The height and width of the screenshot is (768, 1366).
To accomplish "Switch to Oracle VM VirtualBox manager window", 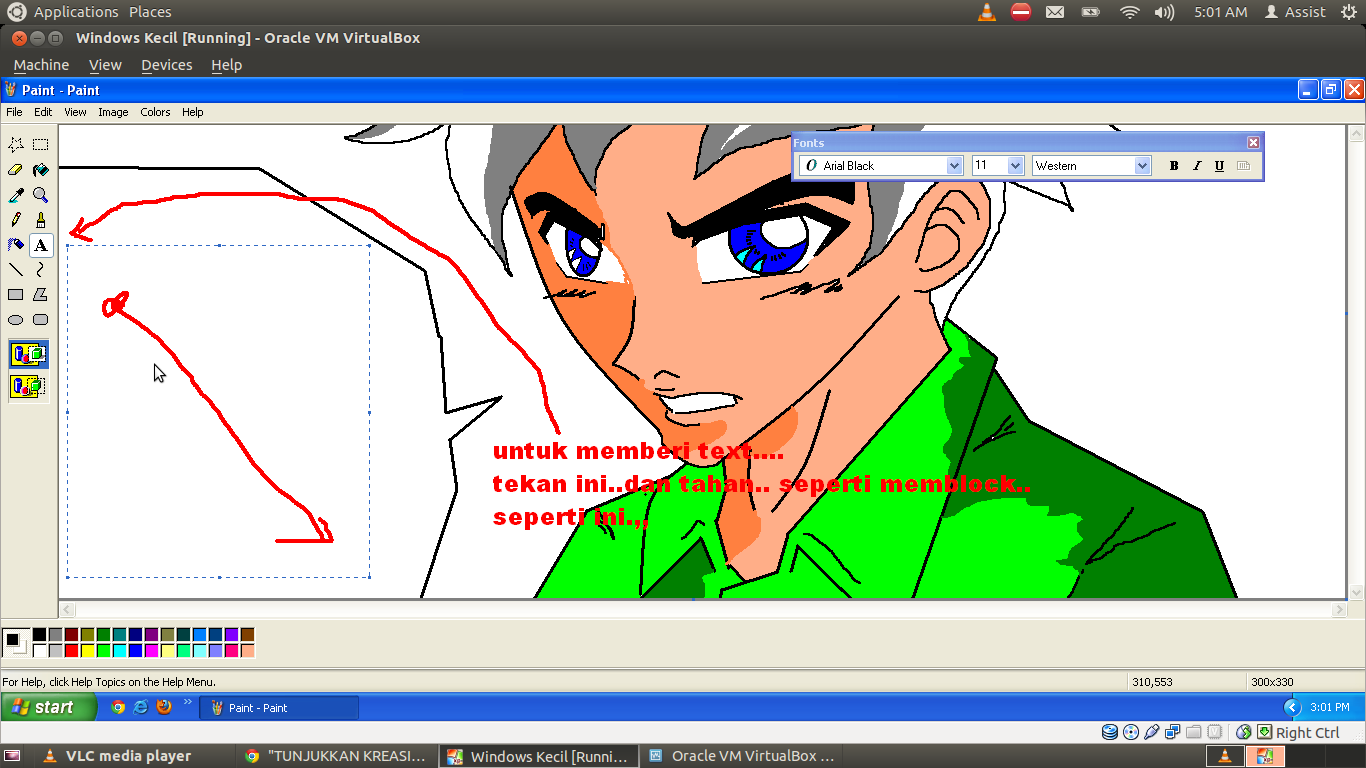I will [741, 756].
